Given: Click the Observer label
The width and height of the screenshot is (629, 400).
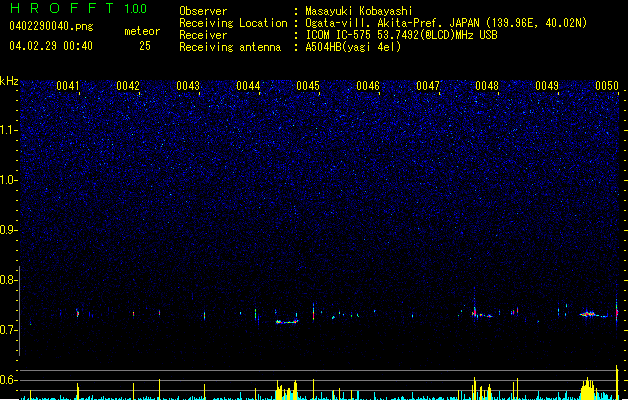Looking at the screenshot, I should (203, 11).
